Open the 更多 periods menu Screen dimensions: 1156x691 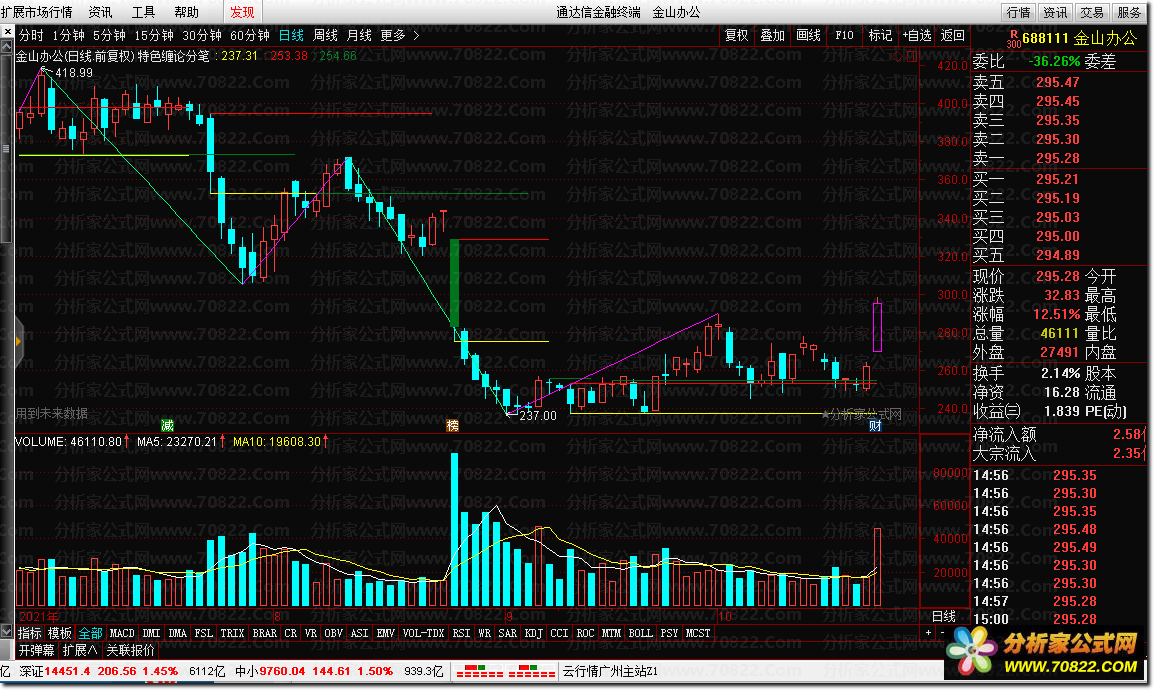(393, 35)
